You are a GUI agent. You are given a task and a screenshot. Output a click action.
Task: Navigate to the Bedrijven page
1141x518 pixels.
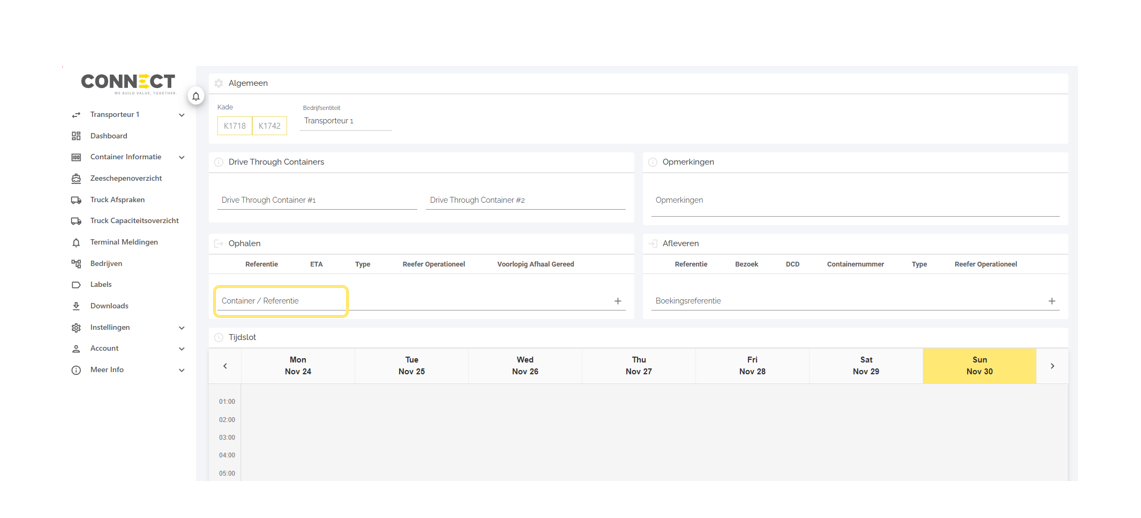(x=106, y=264)
